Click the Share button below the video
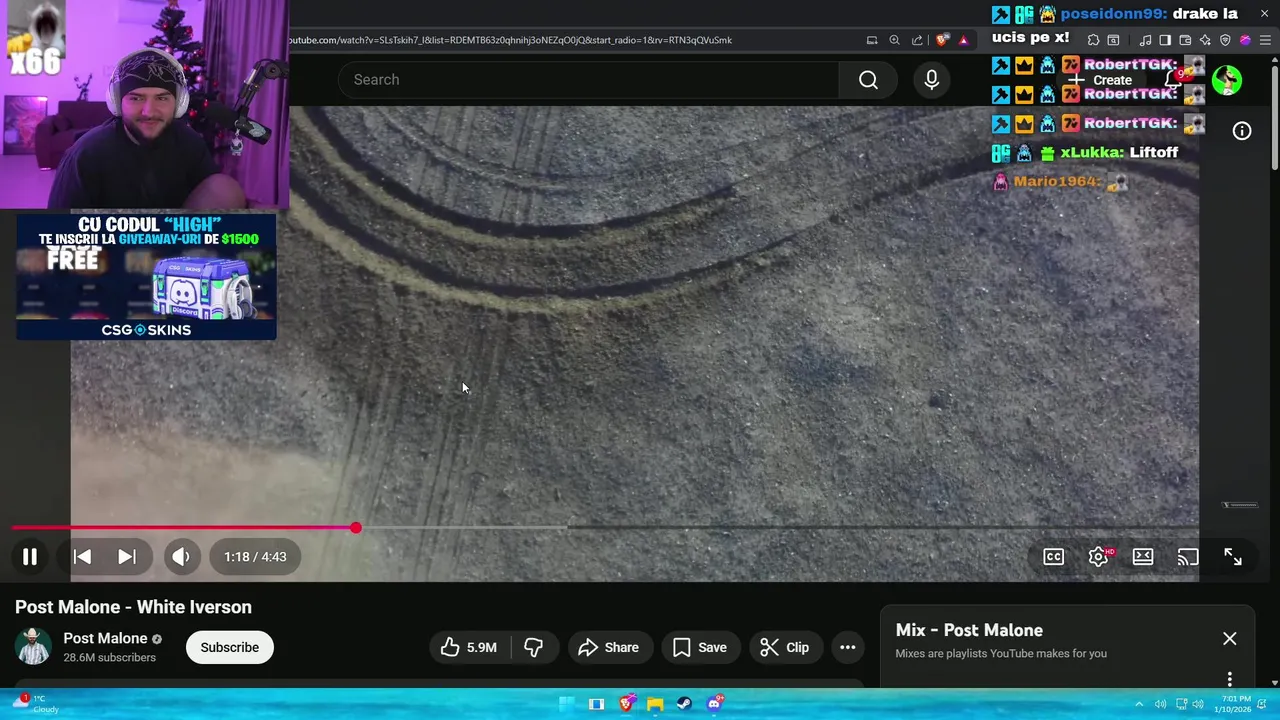The height and width of the screenshot is (720, 1280). pos(609,647)
